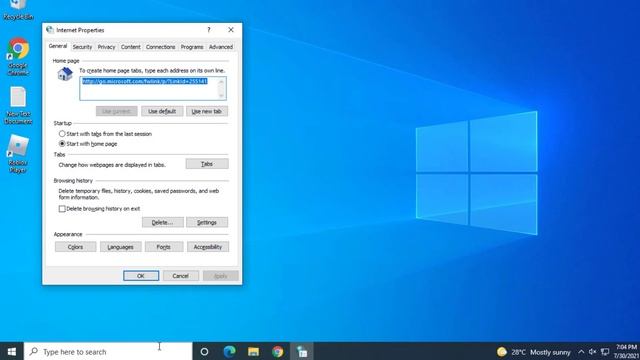
Task: Open the taskbar clock and date
Action: tap(626, 351)
